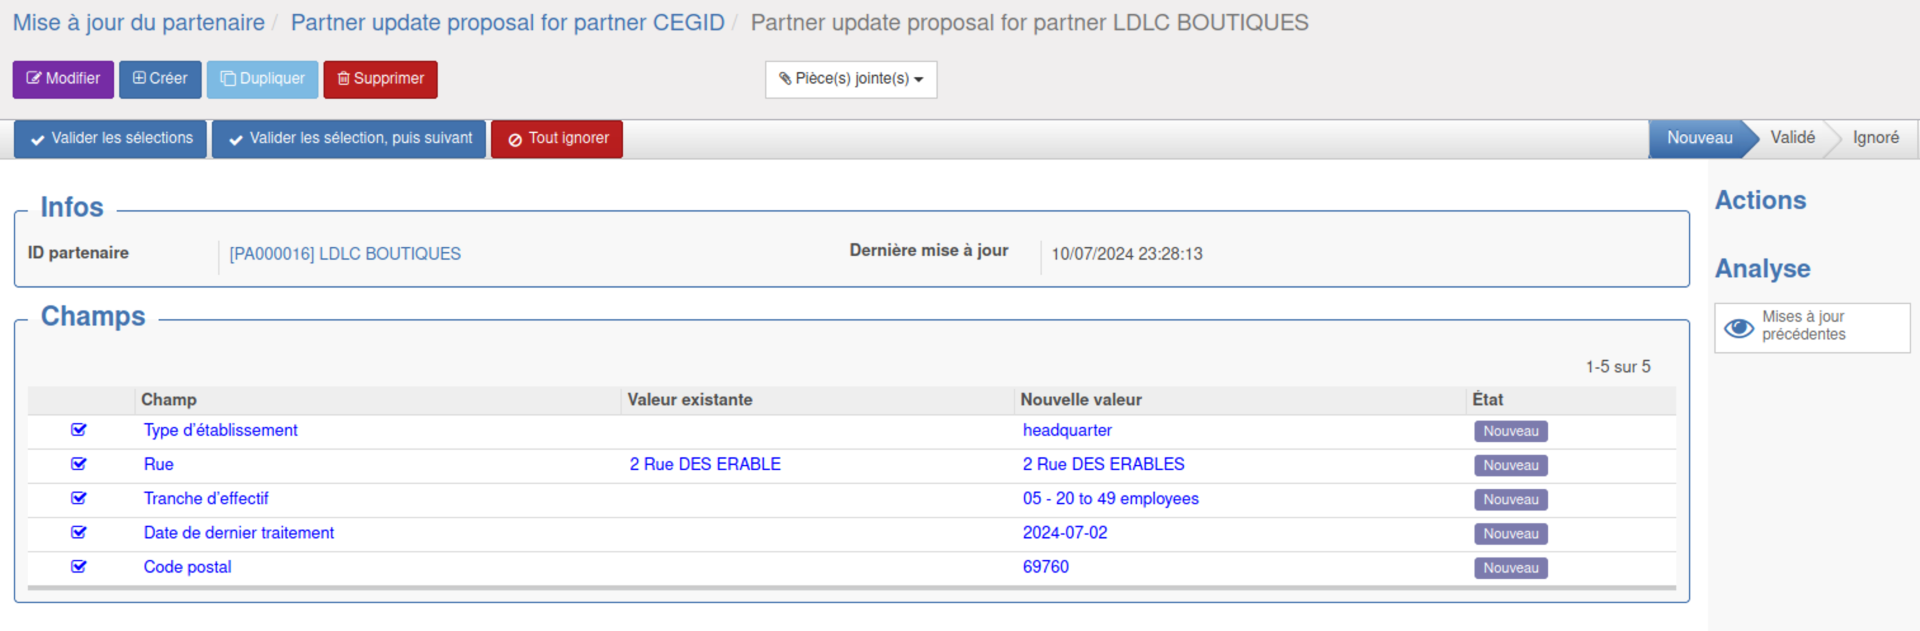1920x631 pixels.
Task: Uncheck the Type d'établissement row checkbox
Action: (x=79, y=430)
